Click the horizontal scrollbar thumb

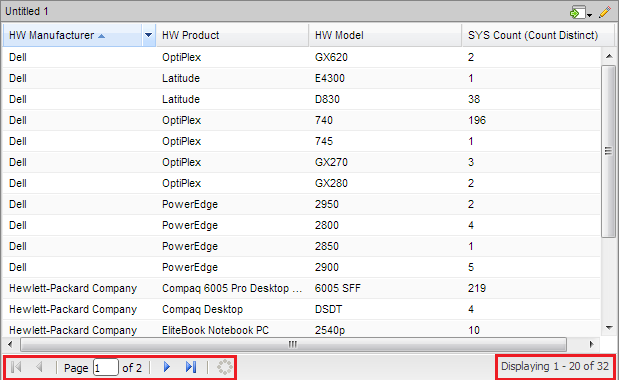point(293,344)
